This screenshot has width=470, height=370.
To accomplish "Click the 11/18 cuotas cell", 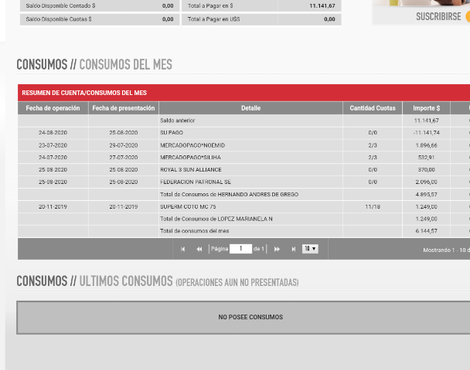I will coord(372,207).
